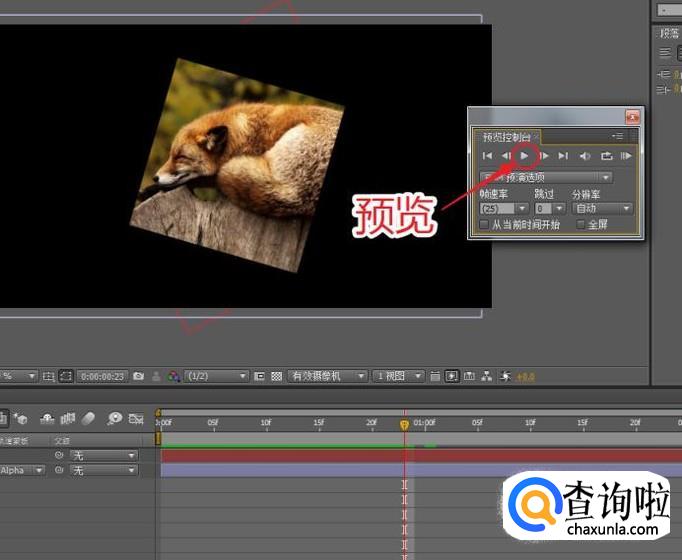Enable 从当前时间开始 checkbox
The image size is (682, 560).
tap(485, 225)
